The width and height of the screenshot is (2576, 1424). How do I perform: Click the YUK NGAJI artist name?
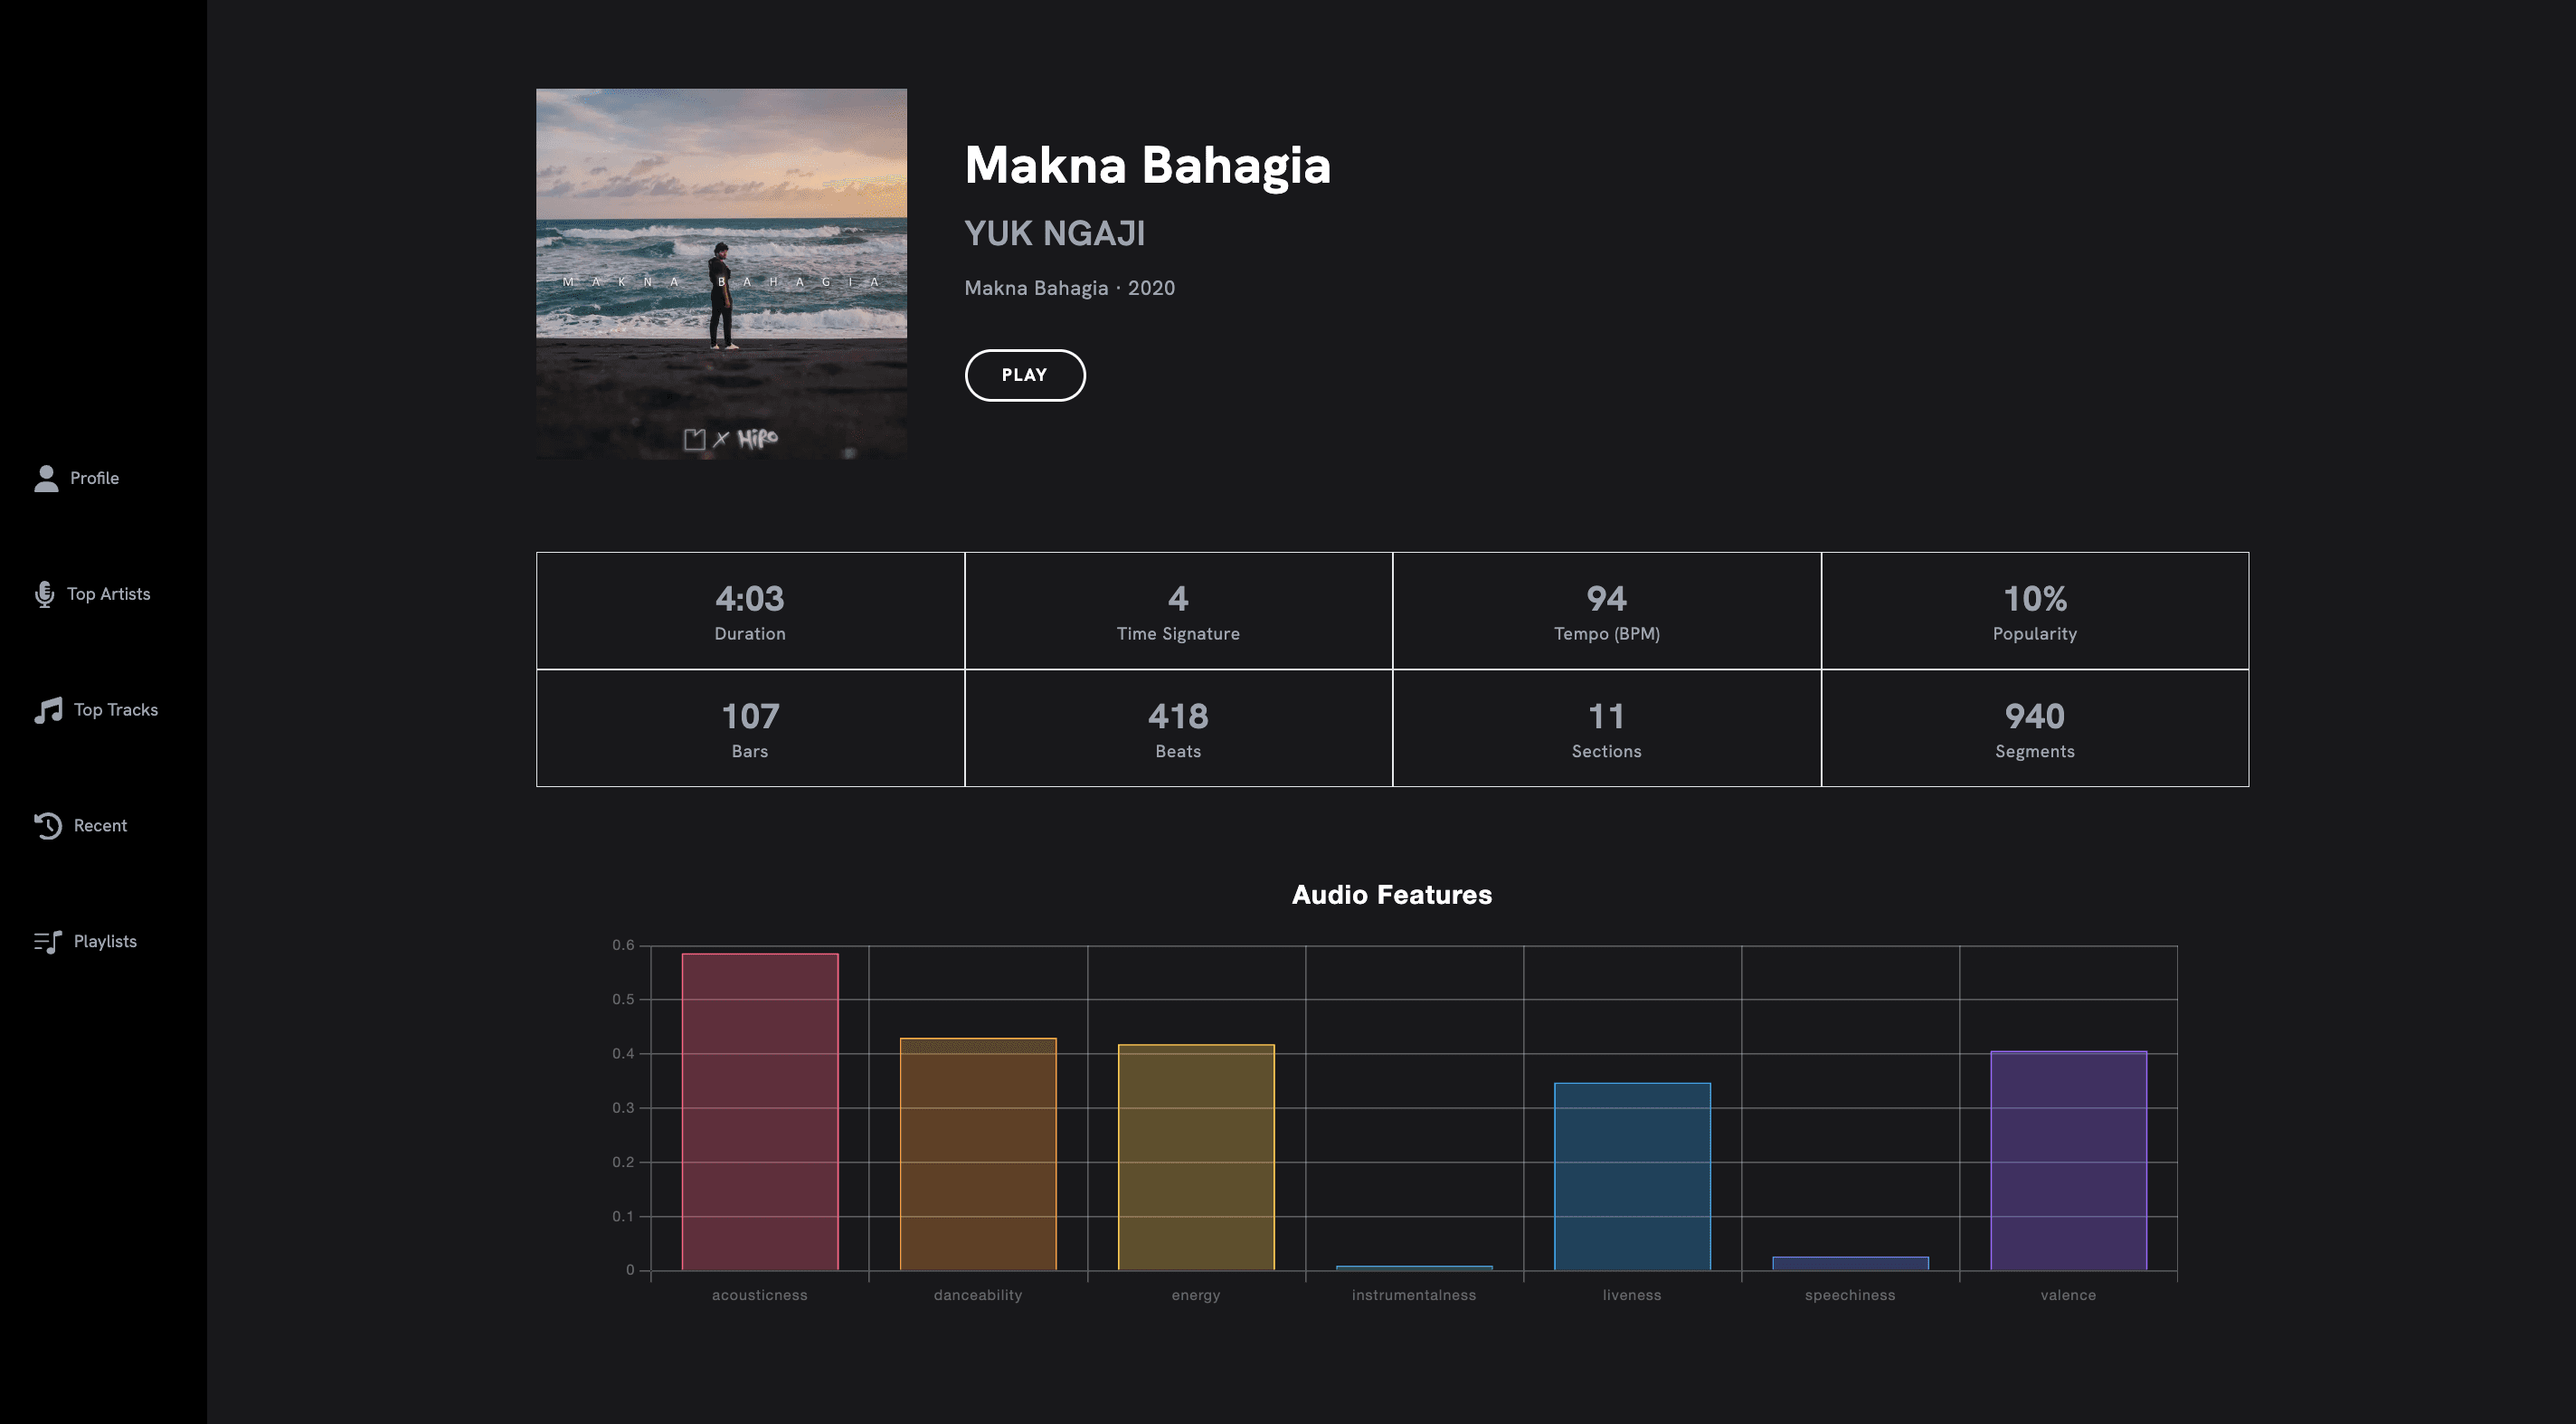coord(1054,233)
